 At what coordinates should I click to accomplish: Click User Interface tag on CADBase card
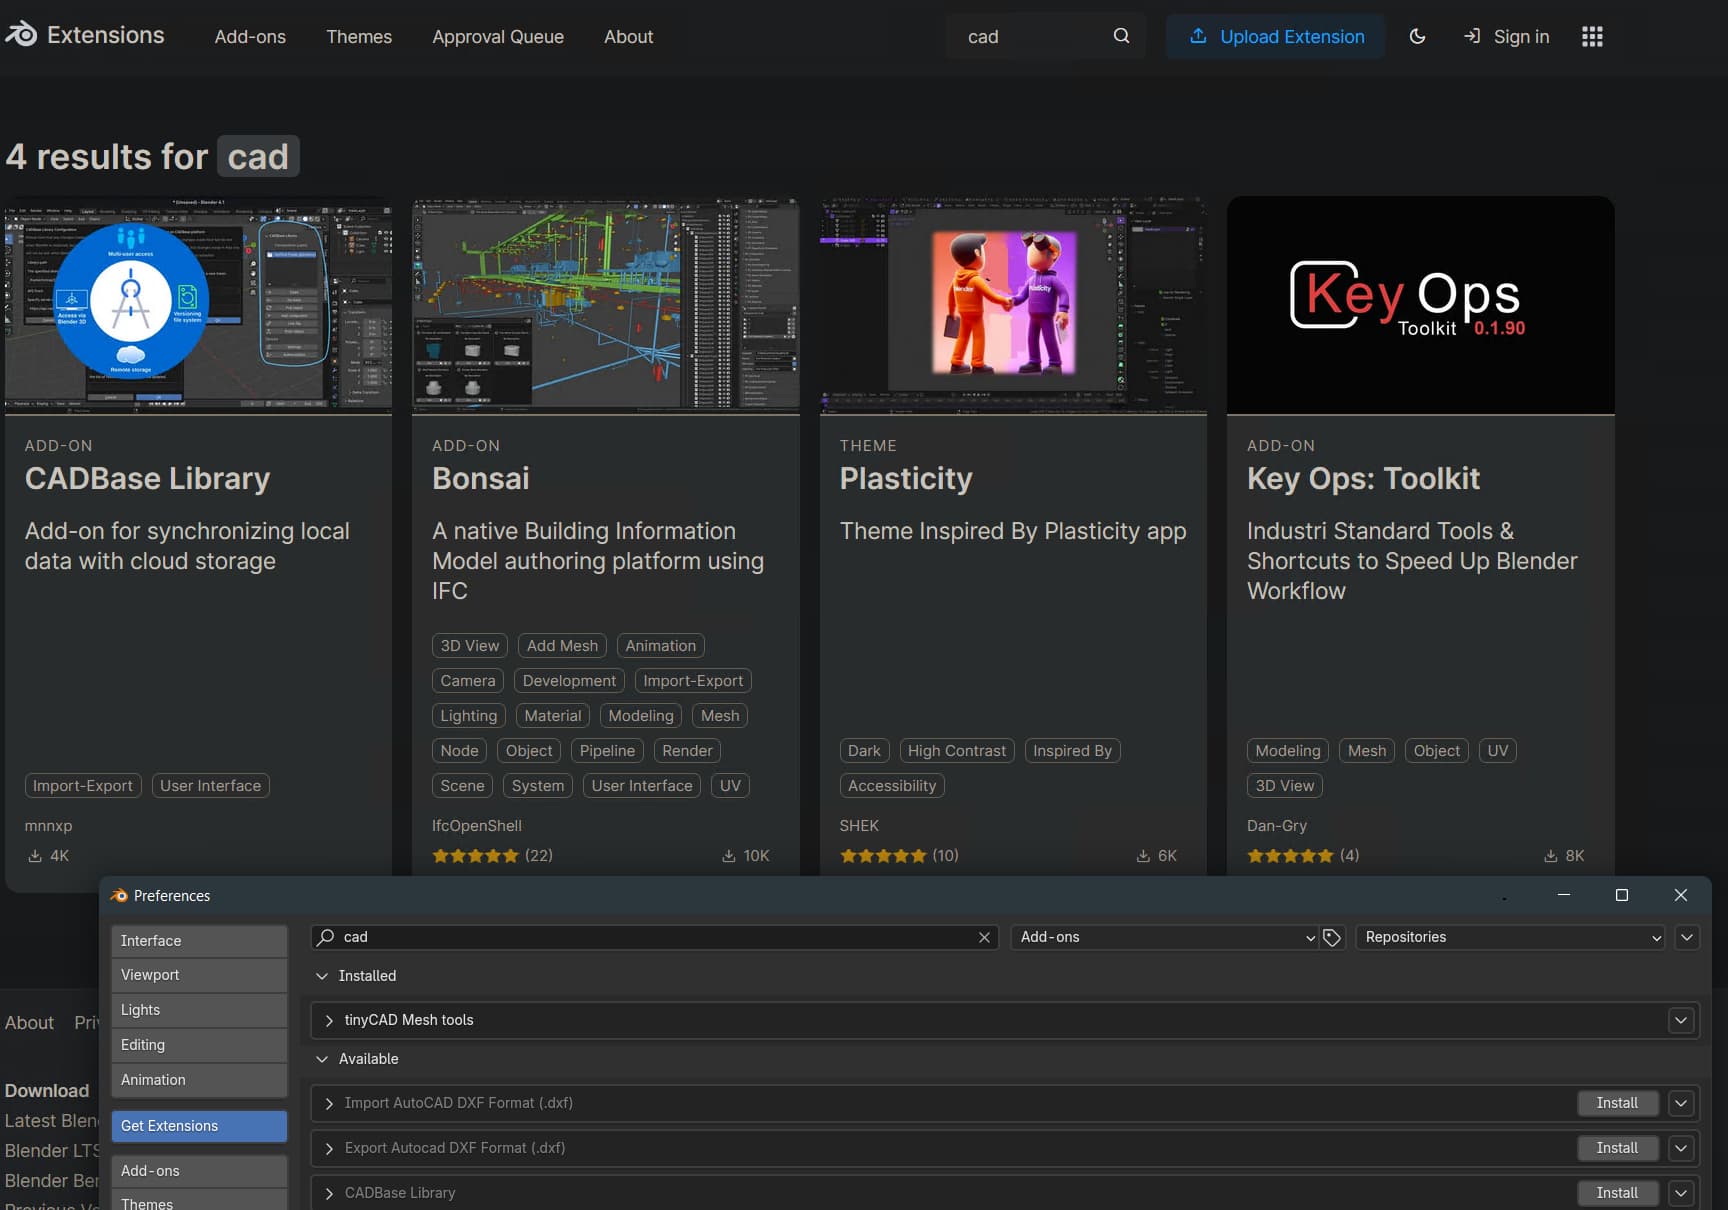(x=210, y=786)
